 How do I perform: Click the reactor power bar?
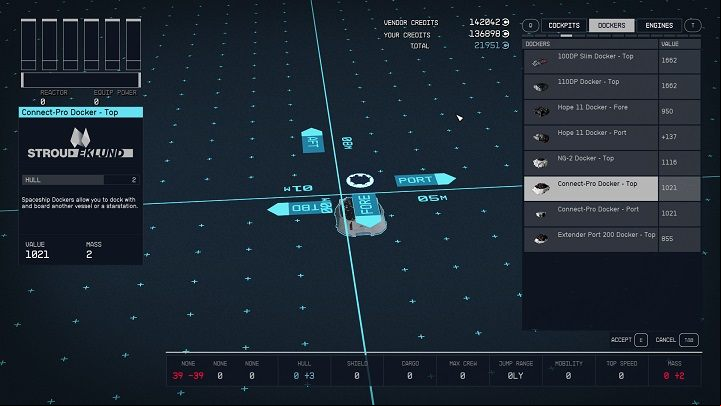click(x=80, y=80)
